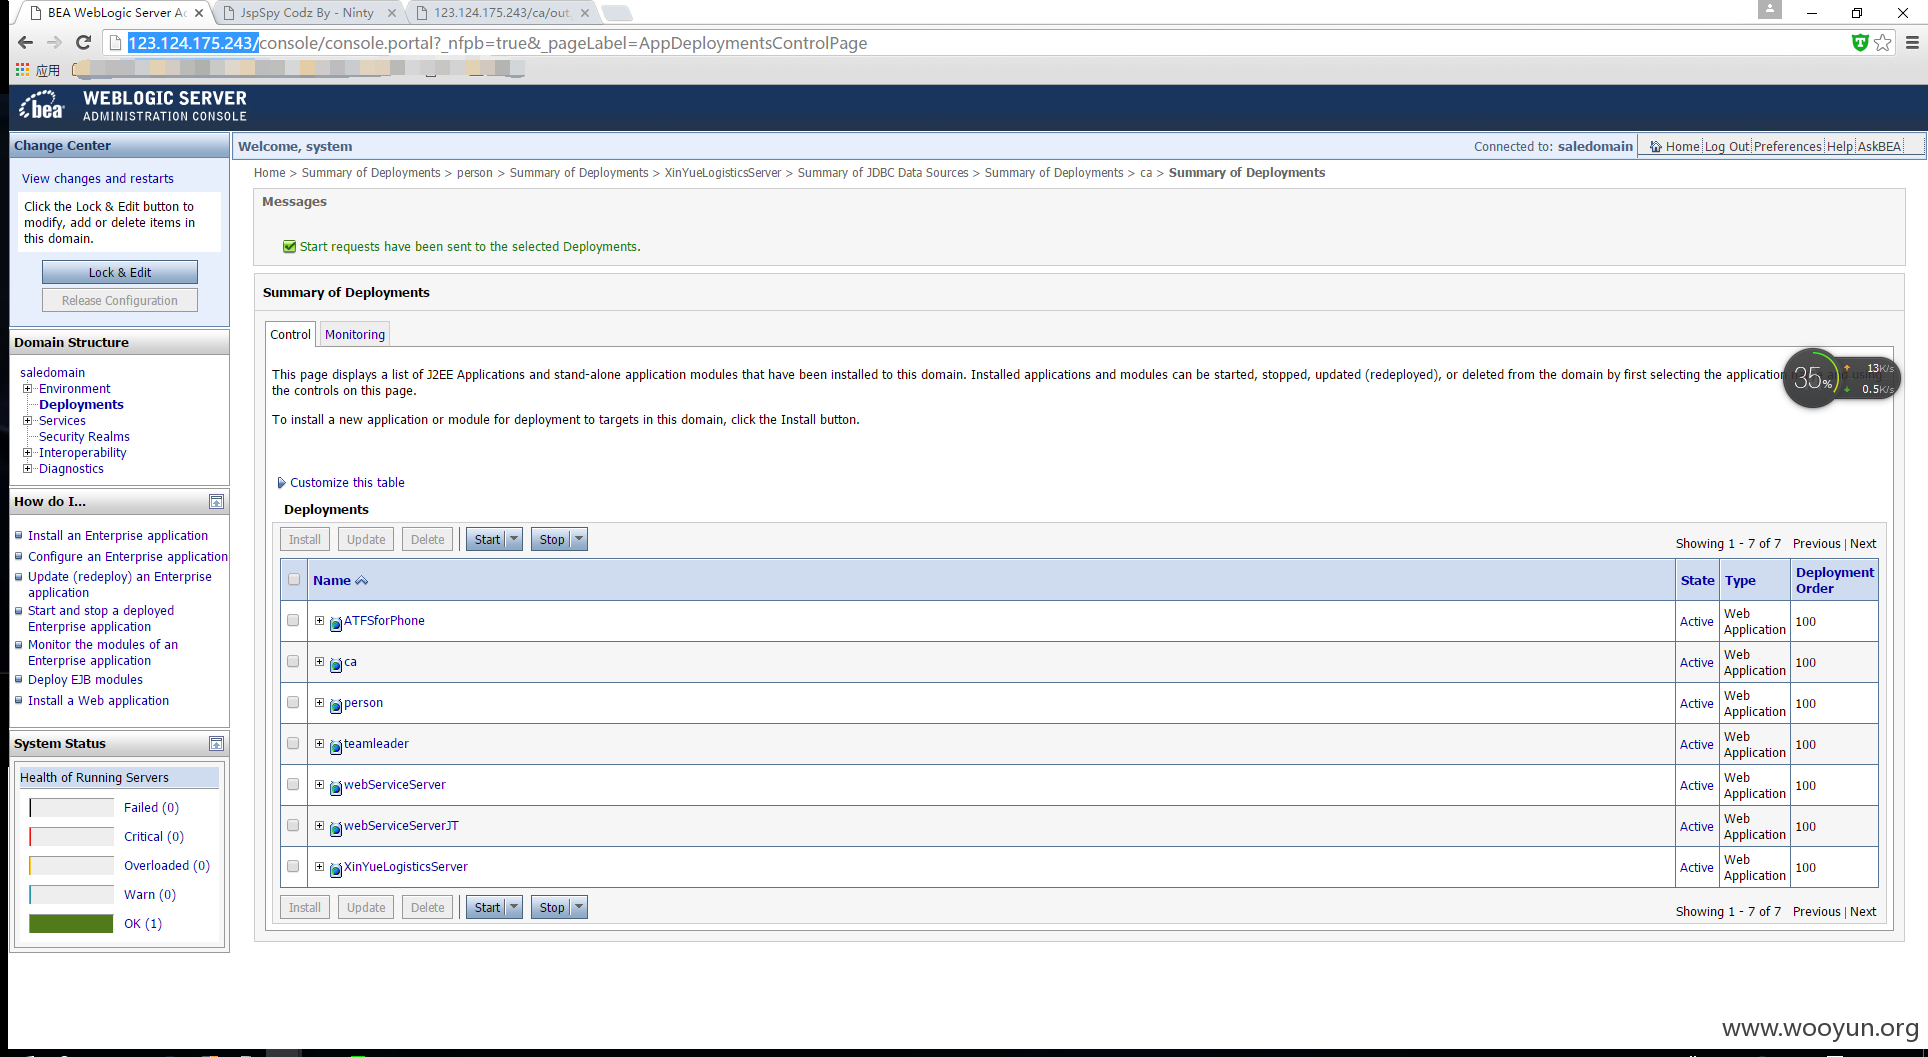Viewport: 1928px width, 1057px height.
Task: Open the top Start dropdown arrow
Action: pos(514,539)
